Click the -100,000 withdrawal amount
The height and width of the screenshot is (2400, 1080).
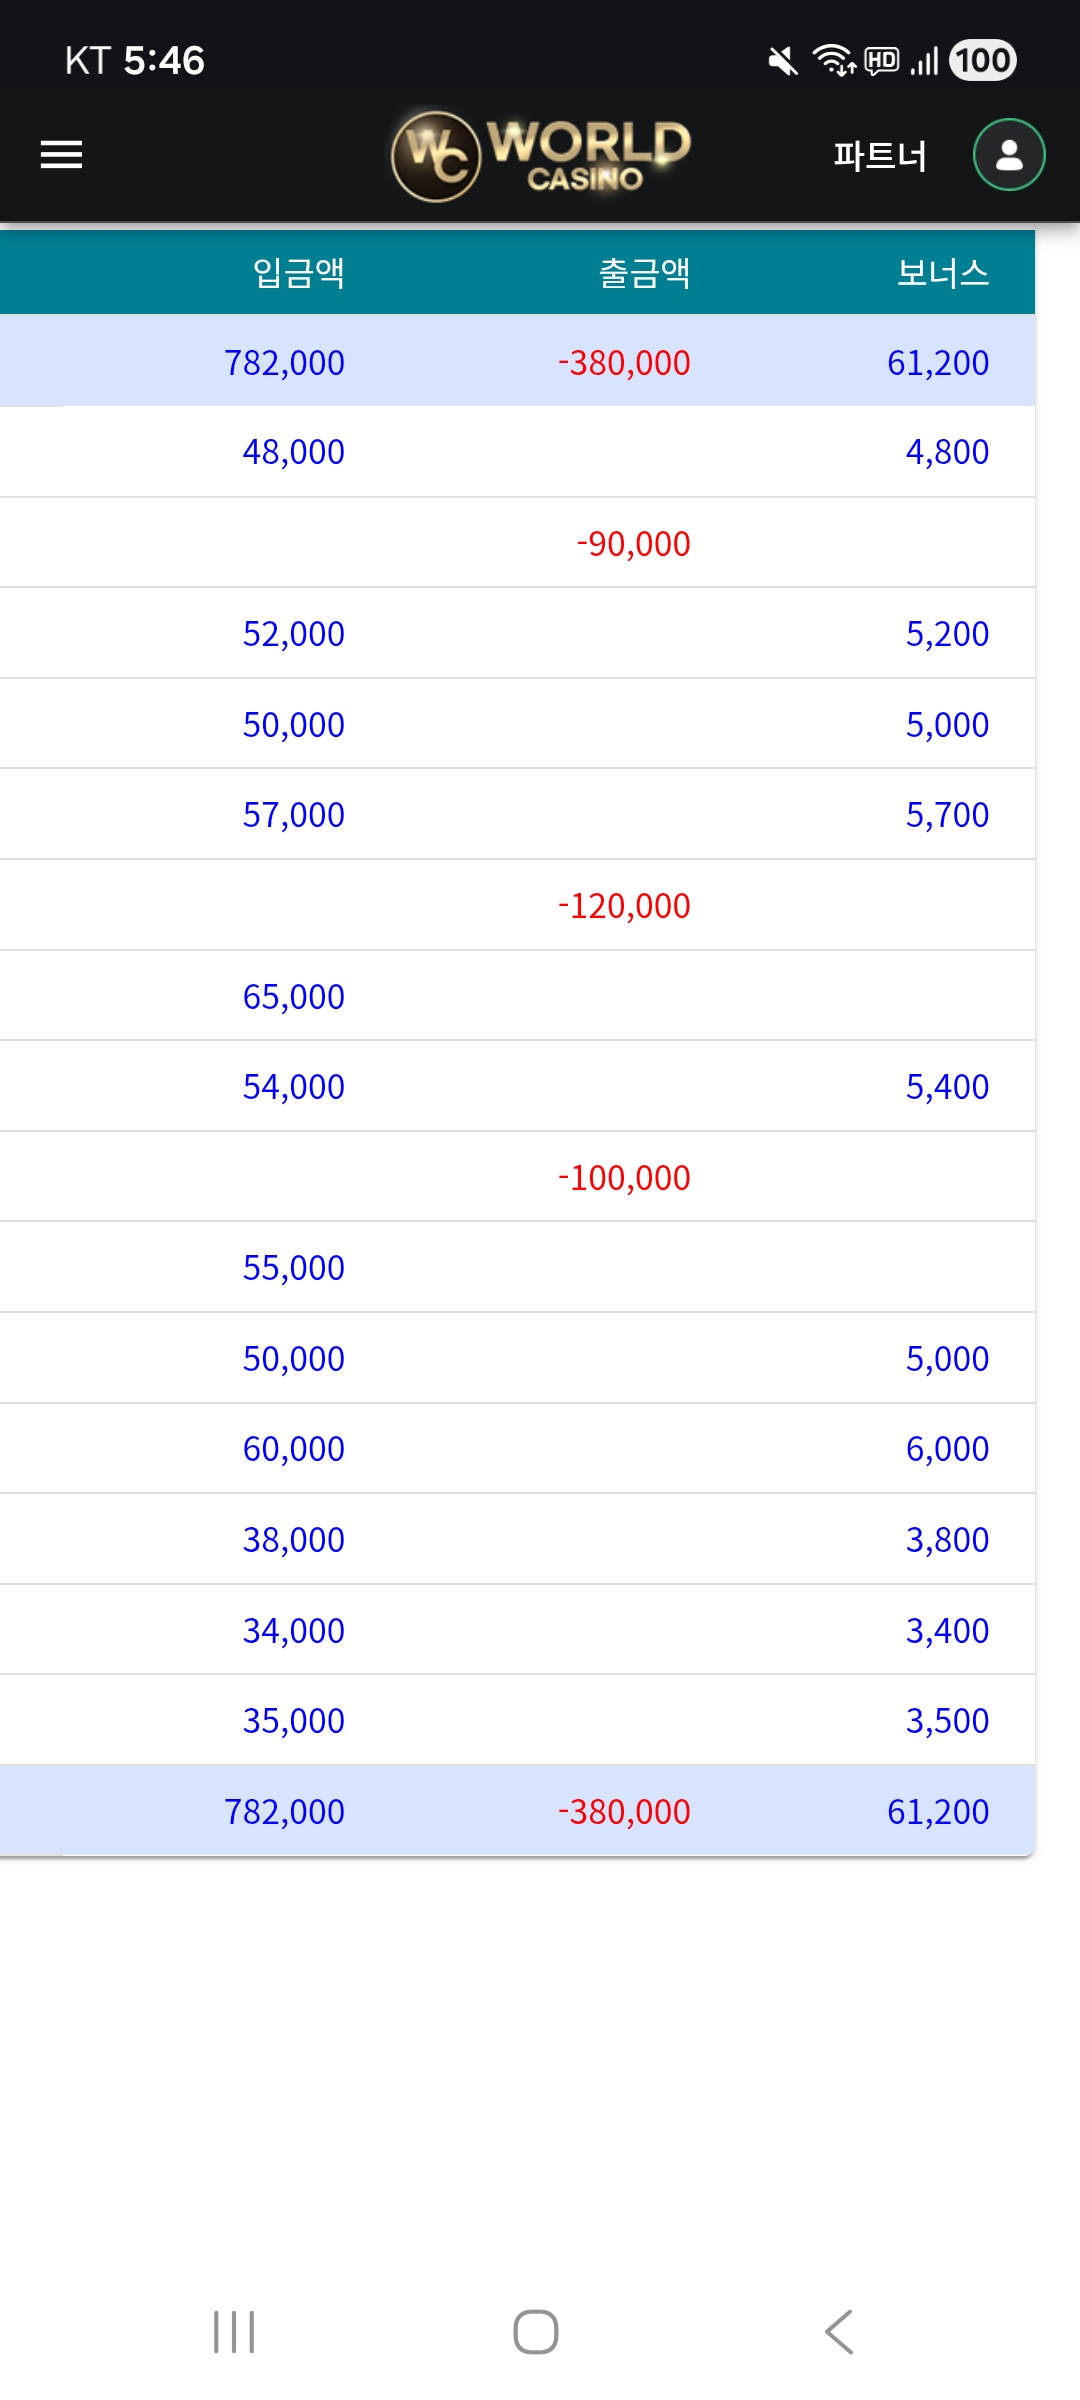pos(624,1178)
